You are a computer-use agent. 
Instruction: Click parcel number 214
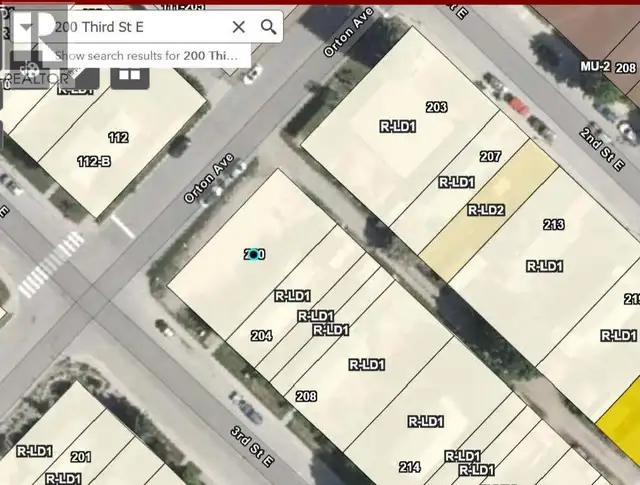click(409, 467)
